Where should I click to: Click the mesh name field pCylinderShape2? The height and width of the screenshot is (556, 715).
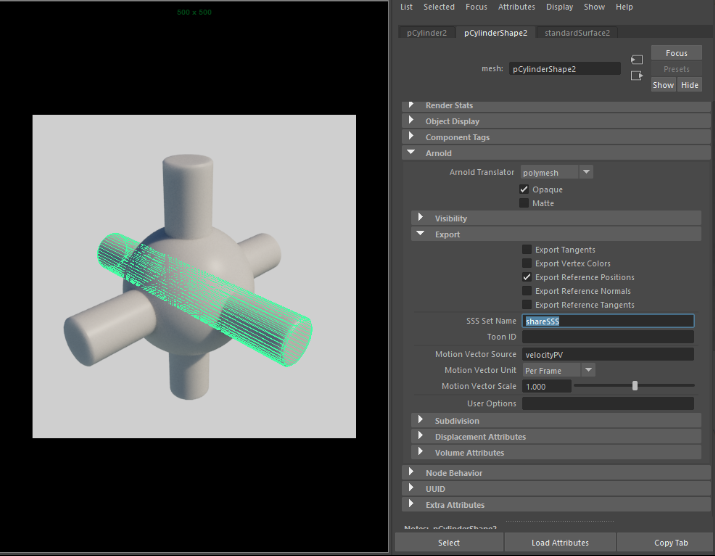click(565, 69)
